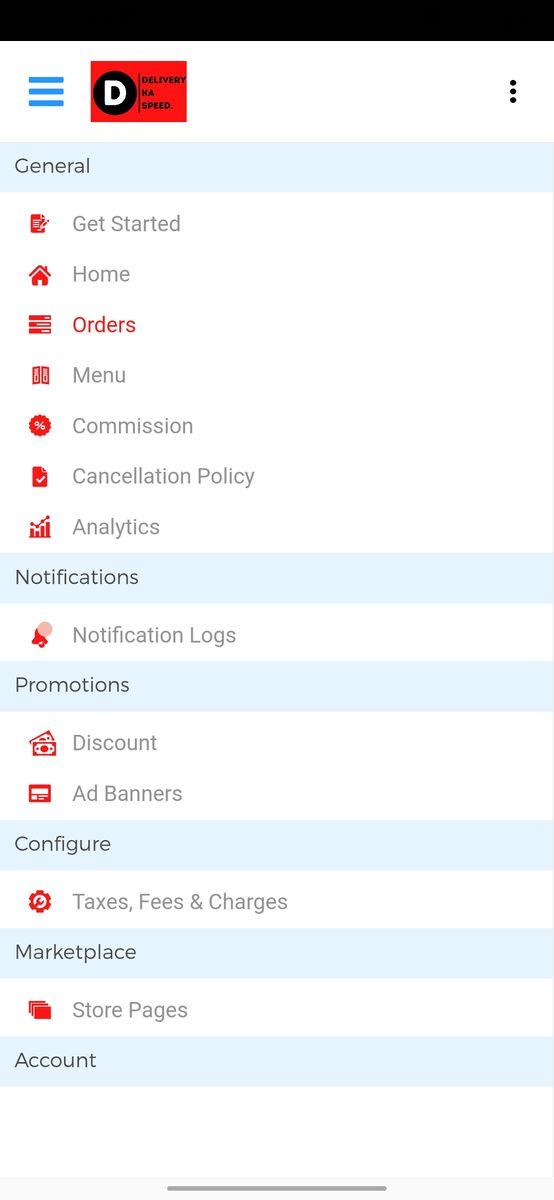
Task: Click the Discount cash icon
Action: (42, 743)
